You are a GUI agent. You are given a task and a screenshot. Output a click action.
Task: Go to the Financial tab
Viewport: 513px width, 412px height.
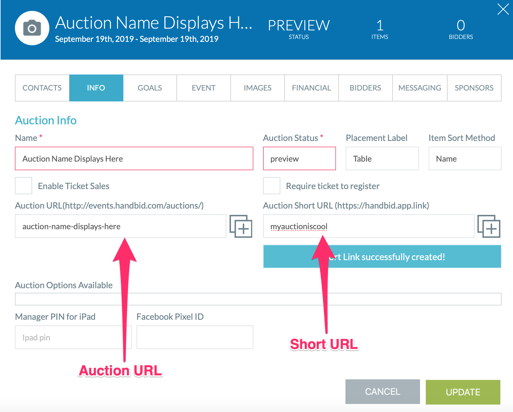pyautogui.click(x=311, y=88)
